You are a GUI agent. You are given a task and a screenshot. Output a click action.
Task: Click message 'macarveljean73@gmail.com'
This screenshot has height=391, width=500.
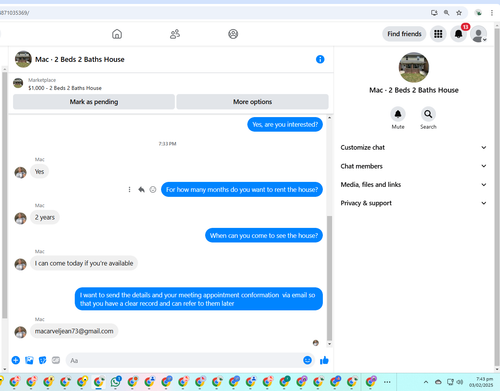pos(74,331)
